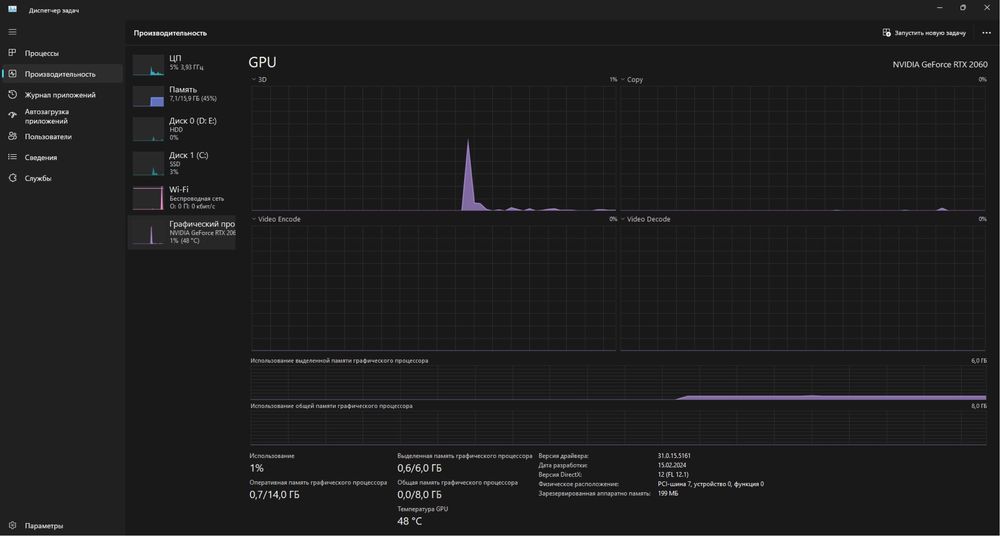The width and height of the screenshot is (1000, 536).
Task: Select Диск 0 (D: E:) item
Action: [182, 129]
